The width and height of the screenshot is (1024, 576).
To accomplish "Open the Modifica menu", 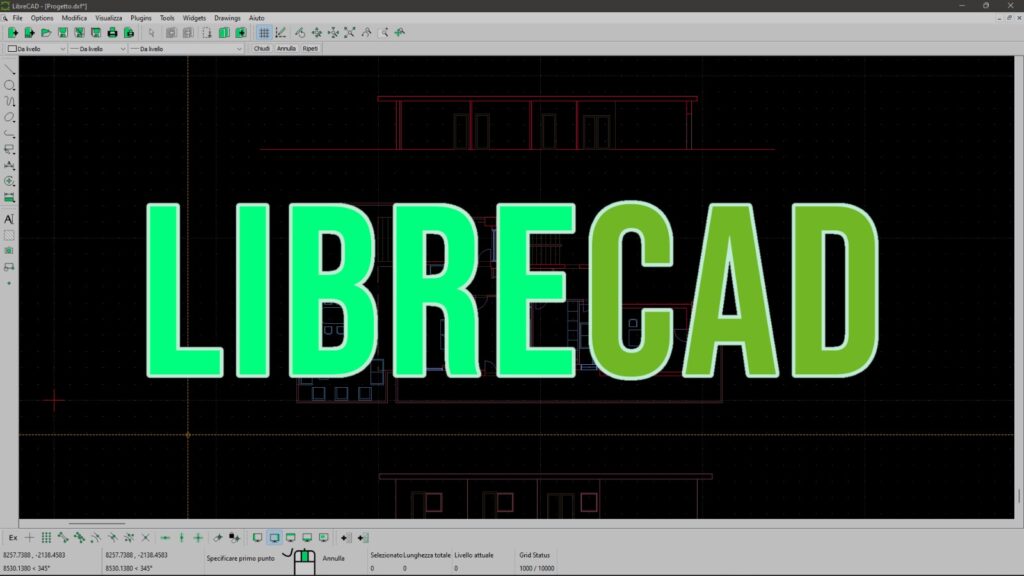I will pos(74,18).
